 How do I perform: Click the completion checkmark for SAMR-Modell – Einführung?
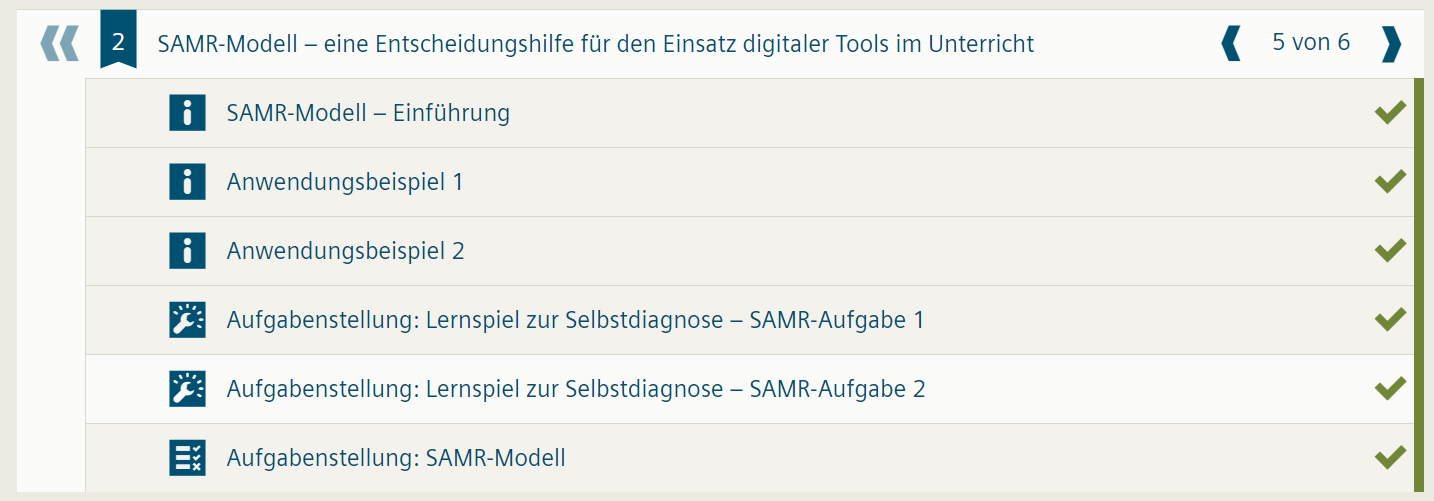click(x=1390, y=113)
